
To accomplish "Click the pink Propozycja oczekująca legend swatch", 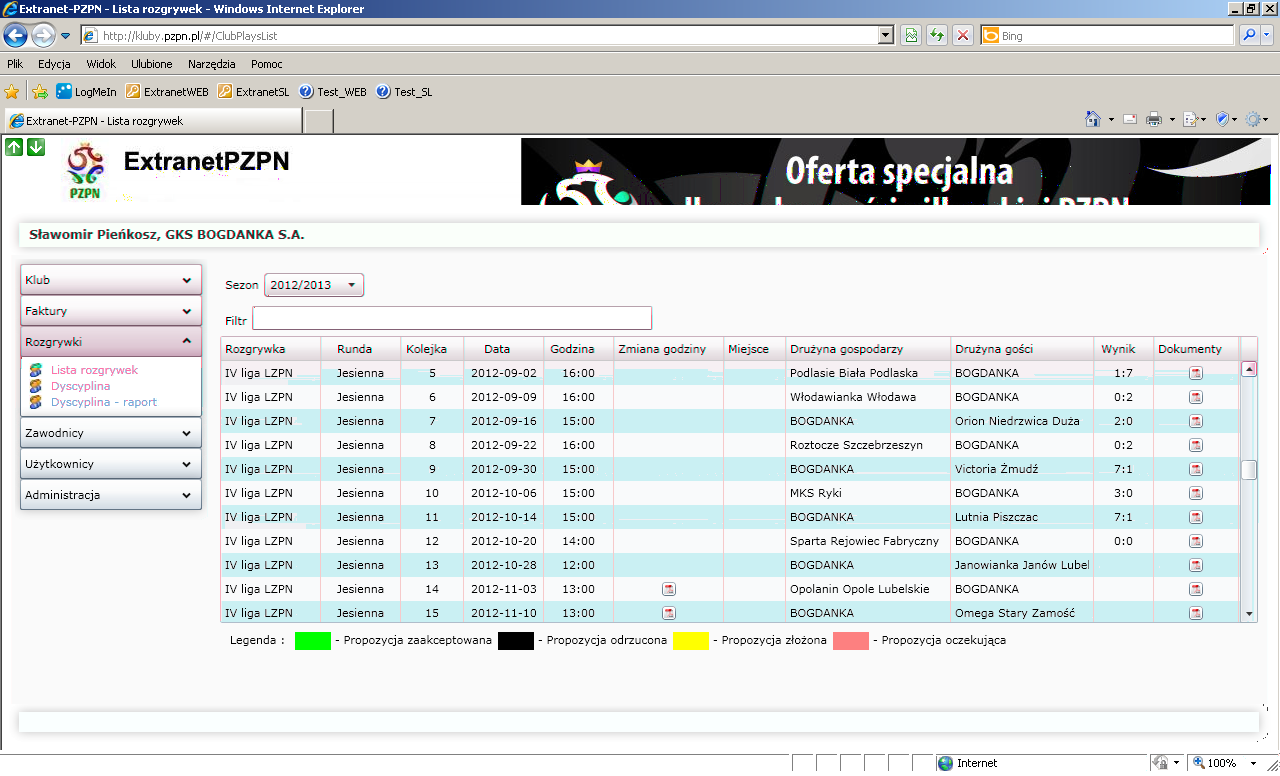I will 851,640.
